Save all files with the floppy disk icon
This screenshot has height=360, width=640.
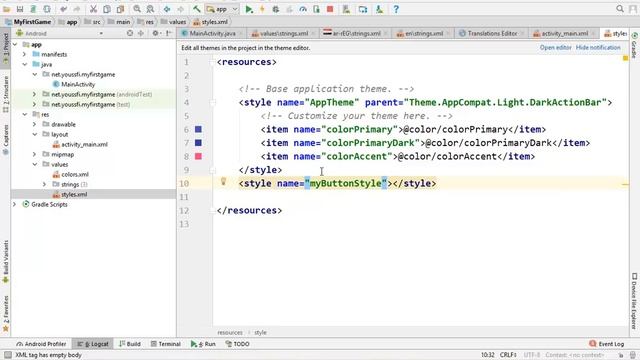(x=20, y=9)
